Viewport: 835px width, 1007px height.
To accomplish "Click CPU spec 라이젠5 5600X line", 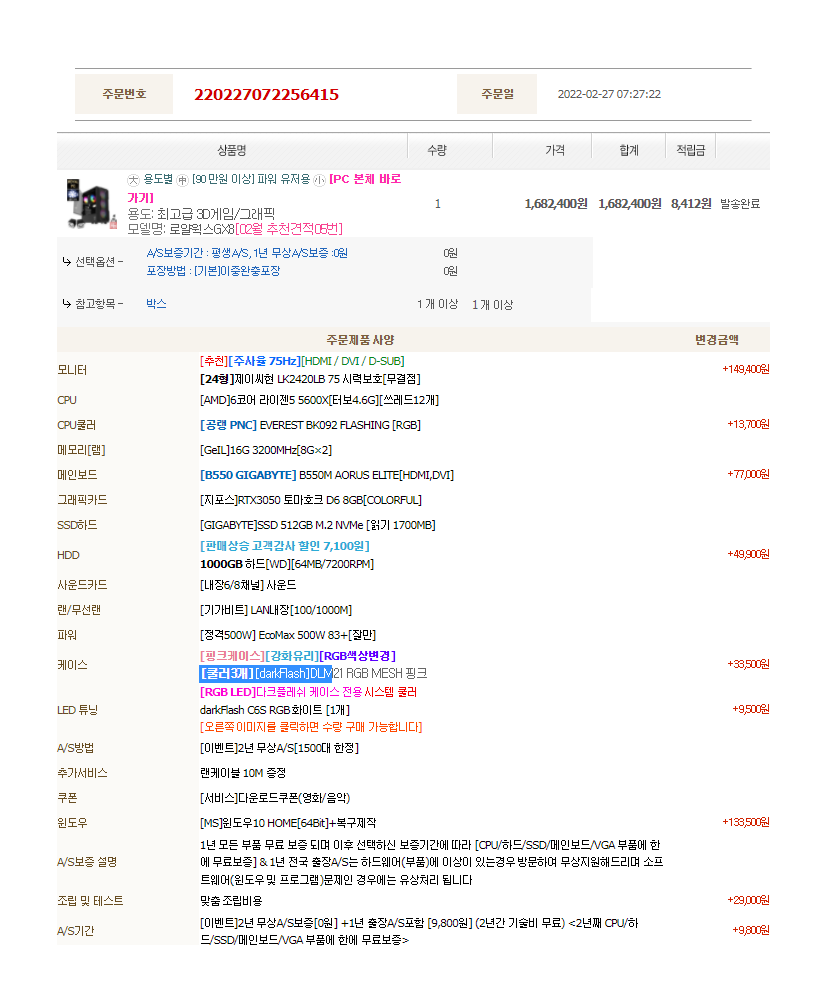I will tap(320, 400).
